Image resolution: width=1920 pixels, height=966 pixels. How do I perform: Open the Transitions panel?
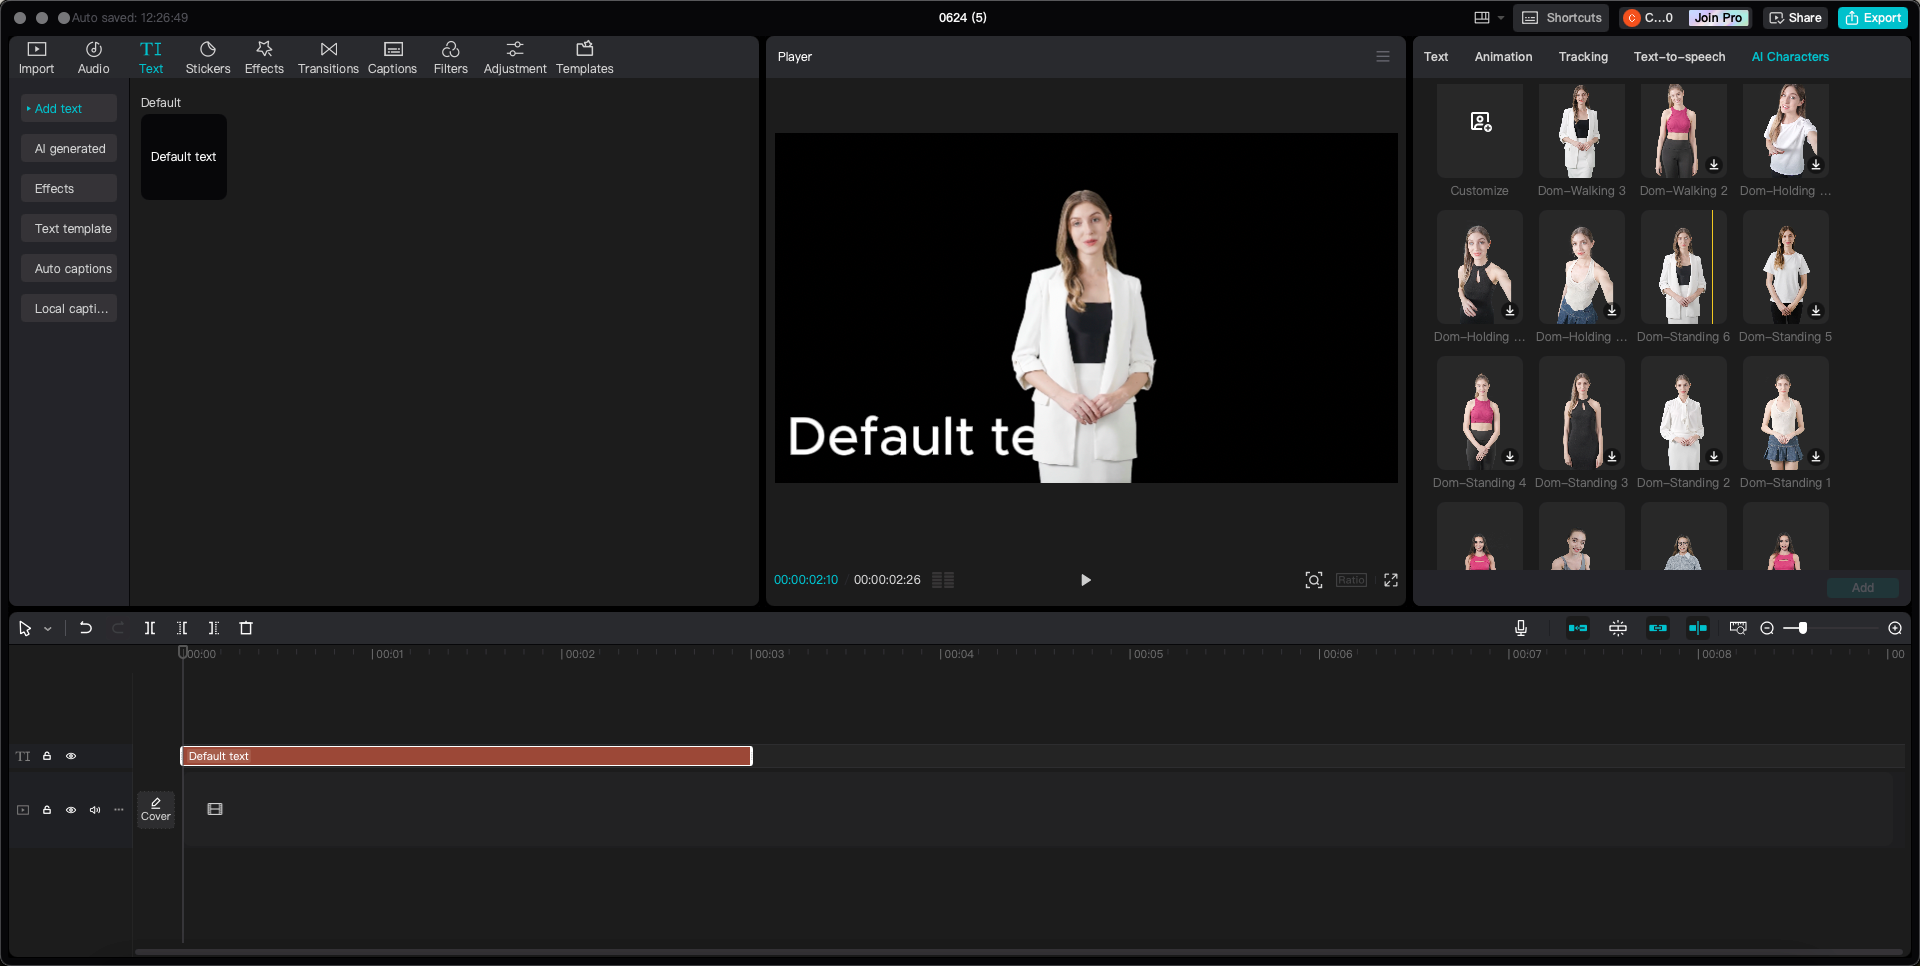[327, 57]
